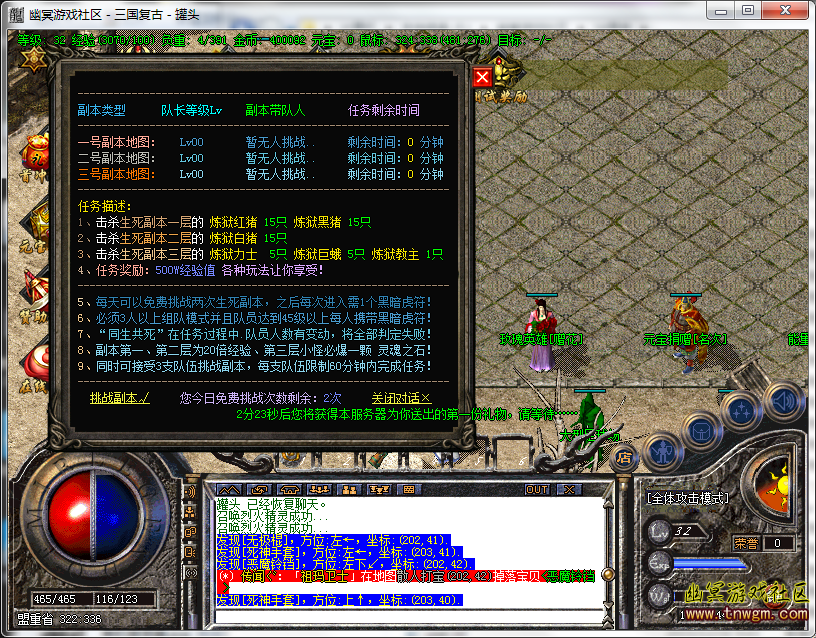Close the game window
This screenshot has width=816, height=638.
pos(785,11)
